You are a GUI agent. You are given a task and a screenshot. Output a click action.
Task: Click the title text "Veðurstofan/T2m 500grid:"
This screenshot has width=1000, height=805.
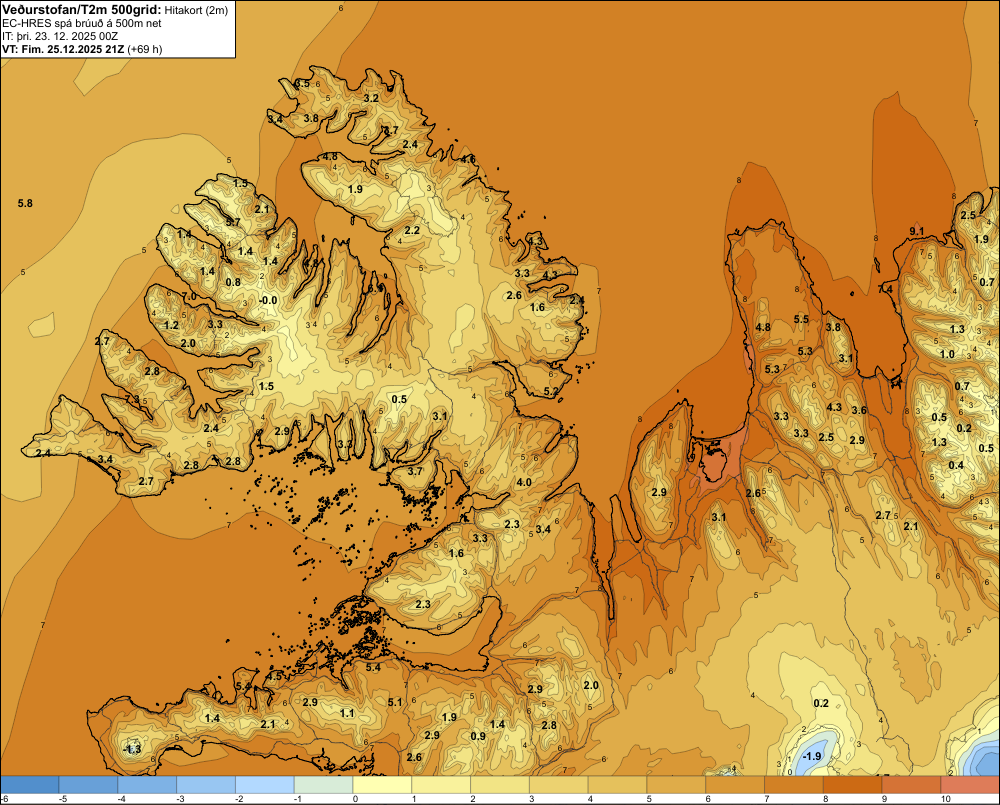[x=81, y=10]
